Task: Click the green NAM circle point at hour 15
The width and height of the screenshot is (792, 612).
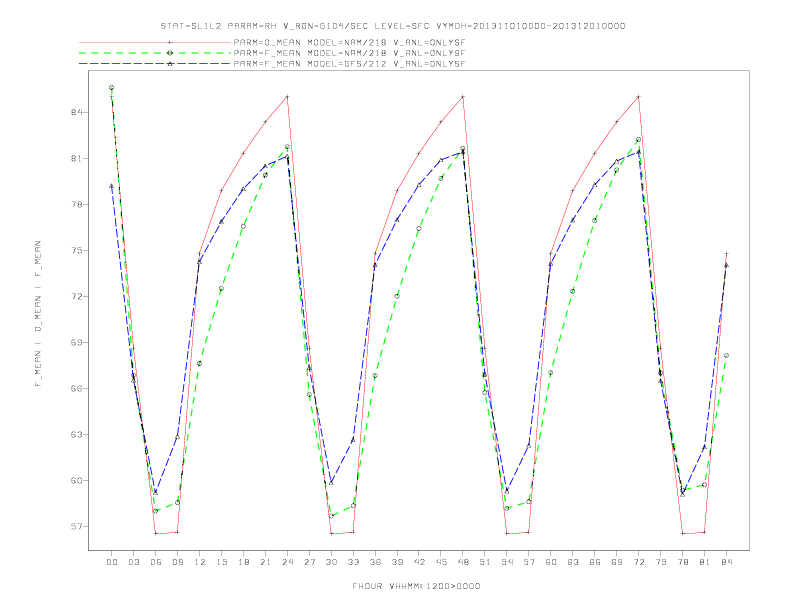Action: (221, 289)
